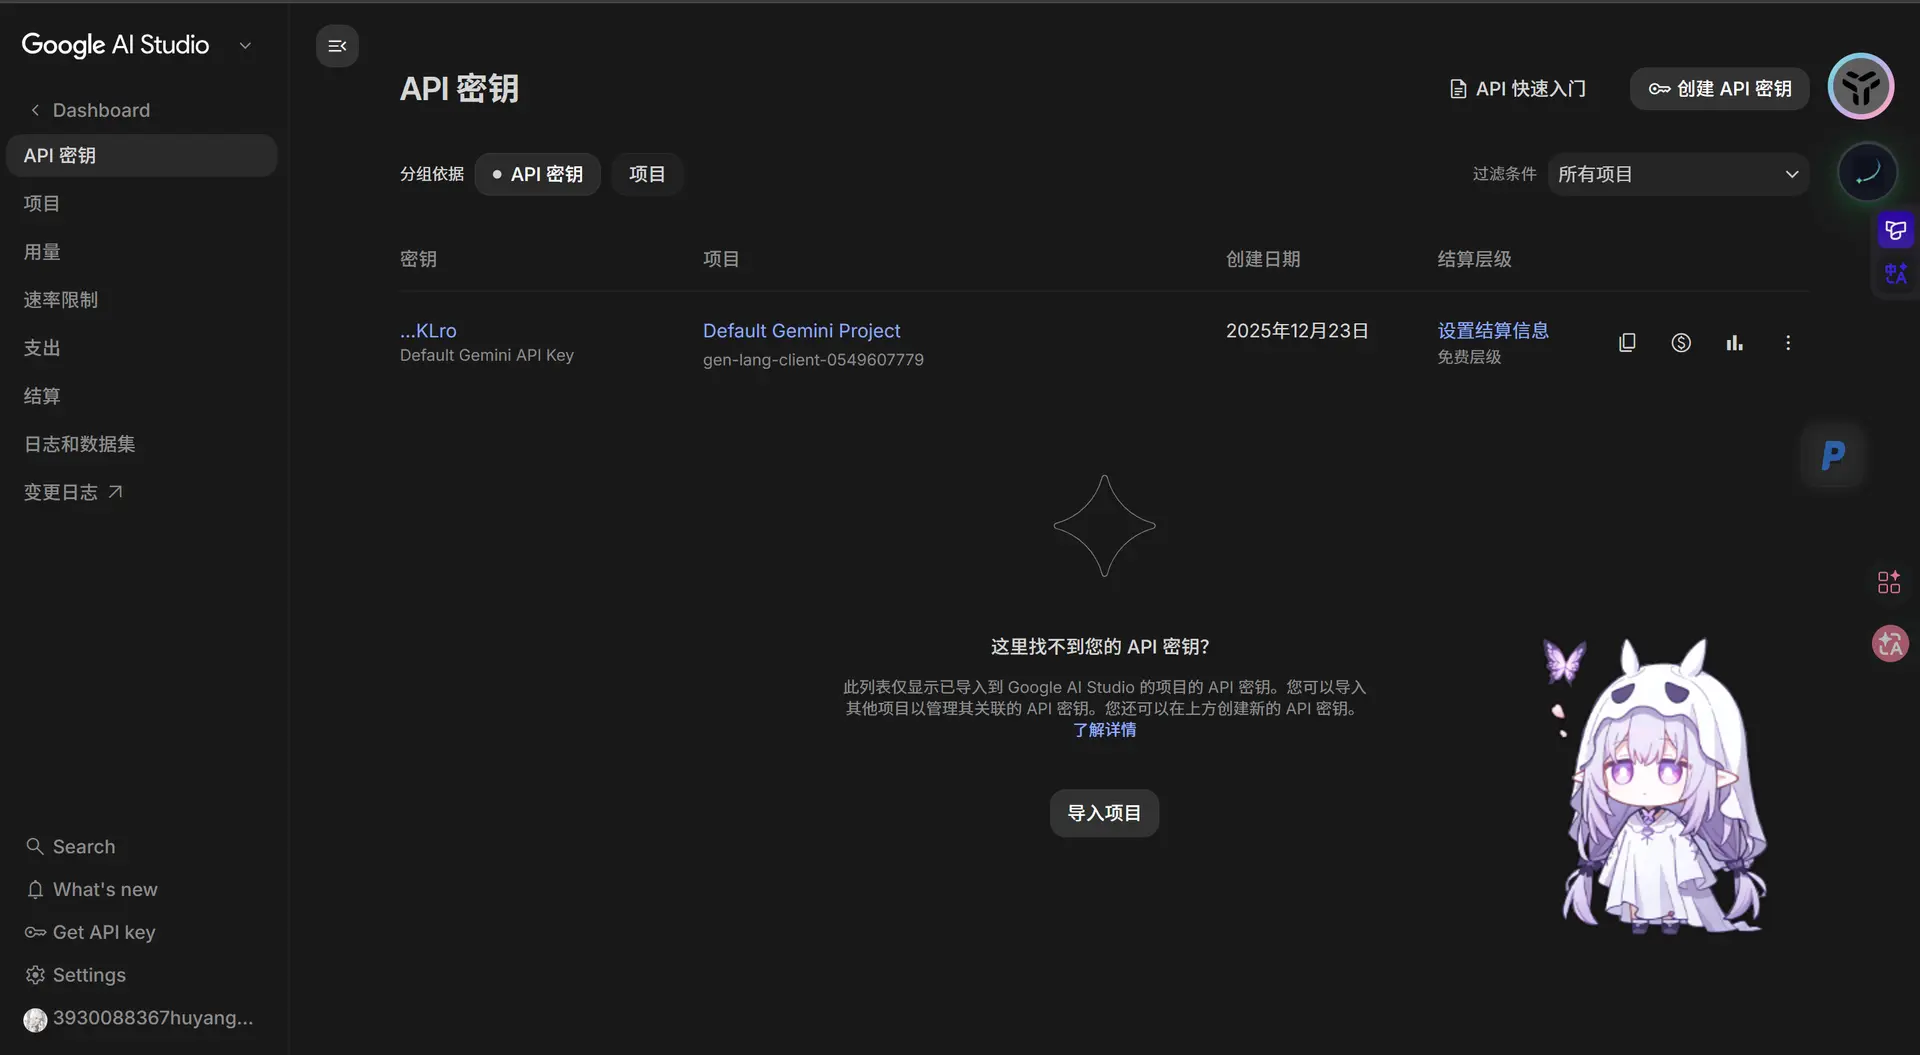
Task: Open Default Gemini Project link
Action: coord(801,331)
